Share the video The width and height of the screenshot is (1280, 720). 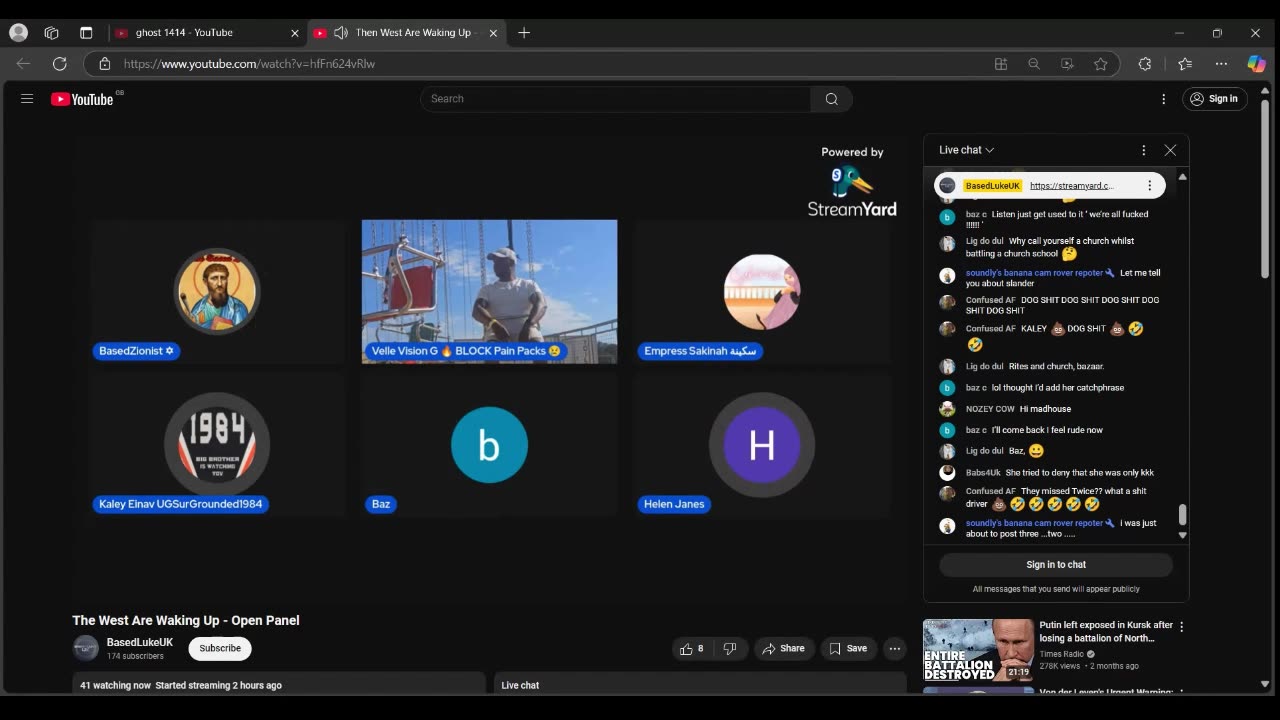(x=783, y=649)
